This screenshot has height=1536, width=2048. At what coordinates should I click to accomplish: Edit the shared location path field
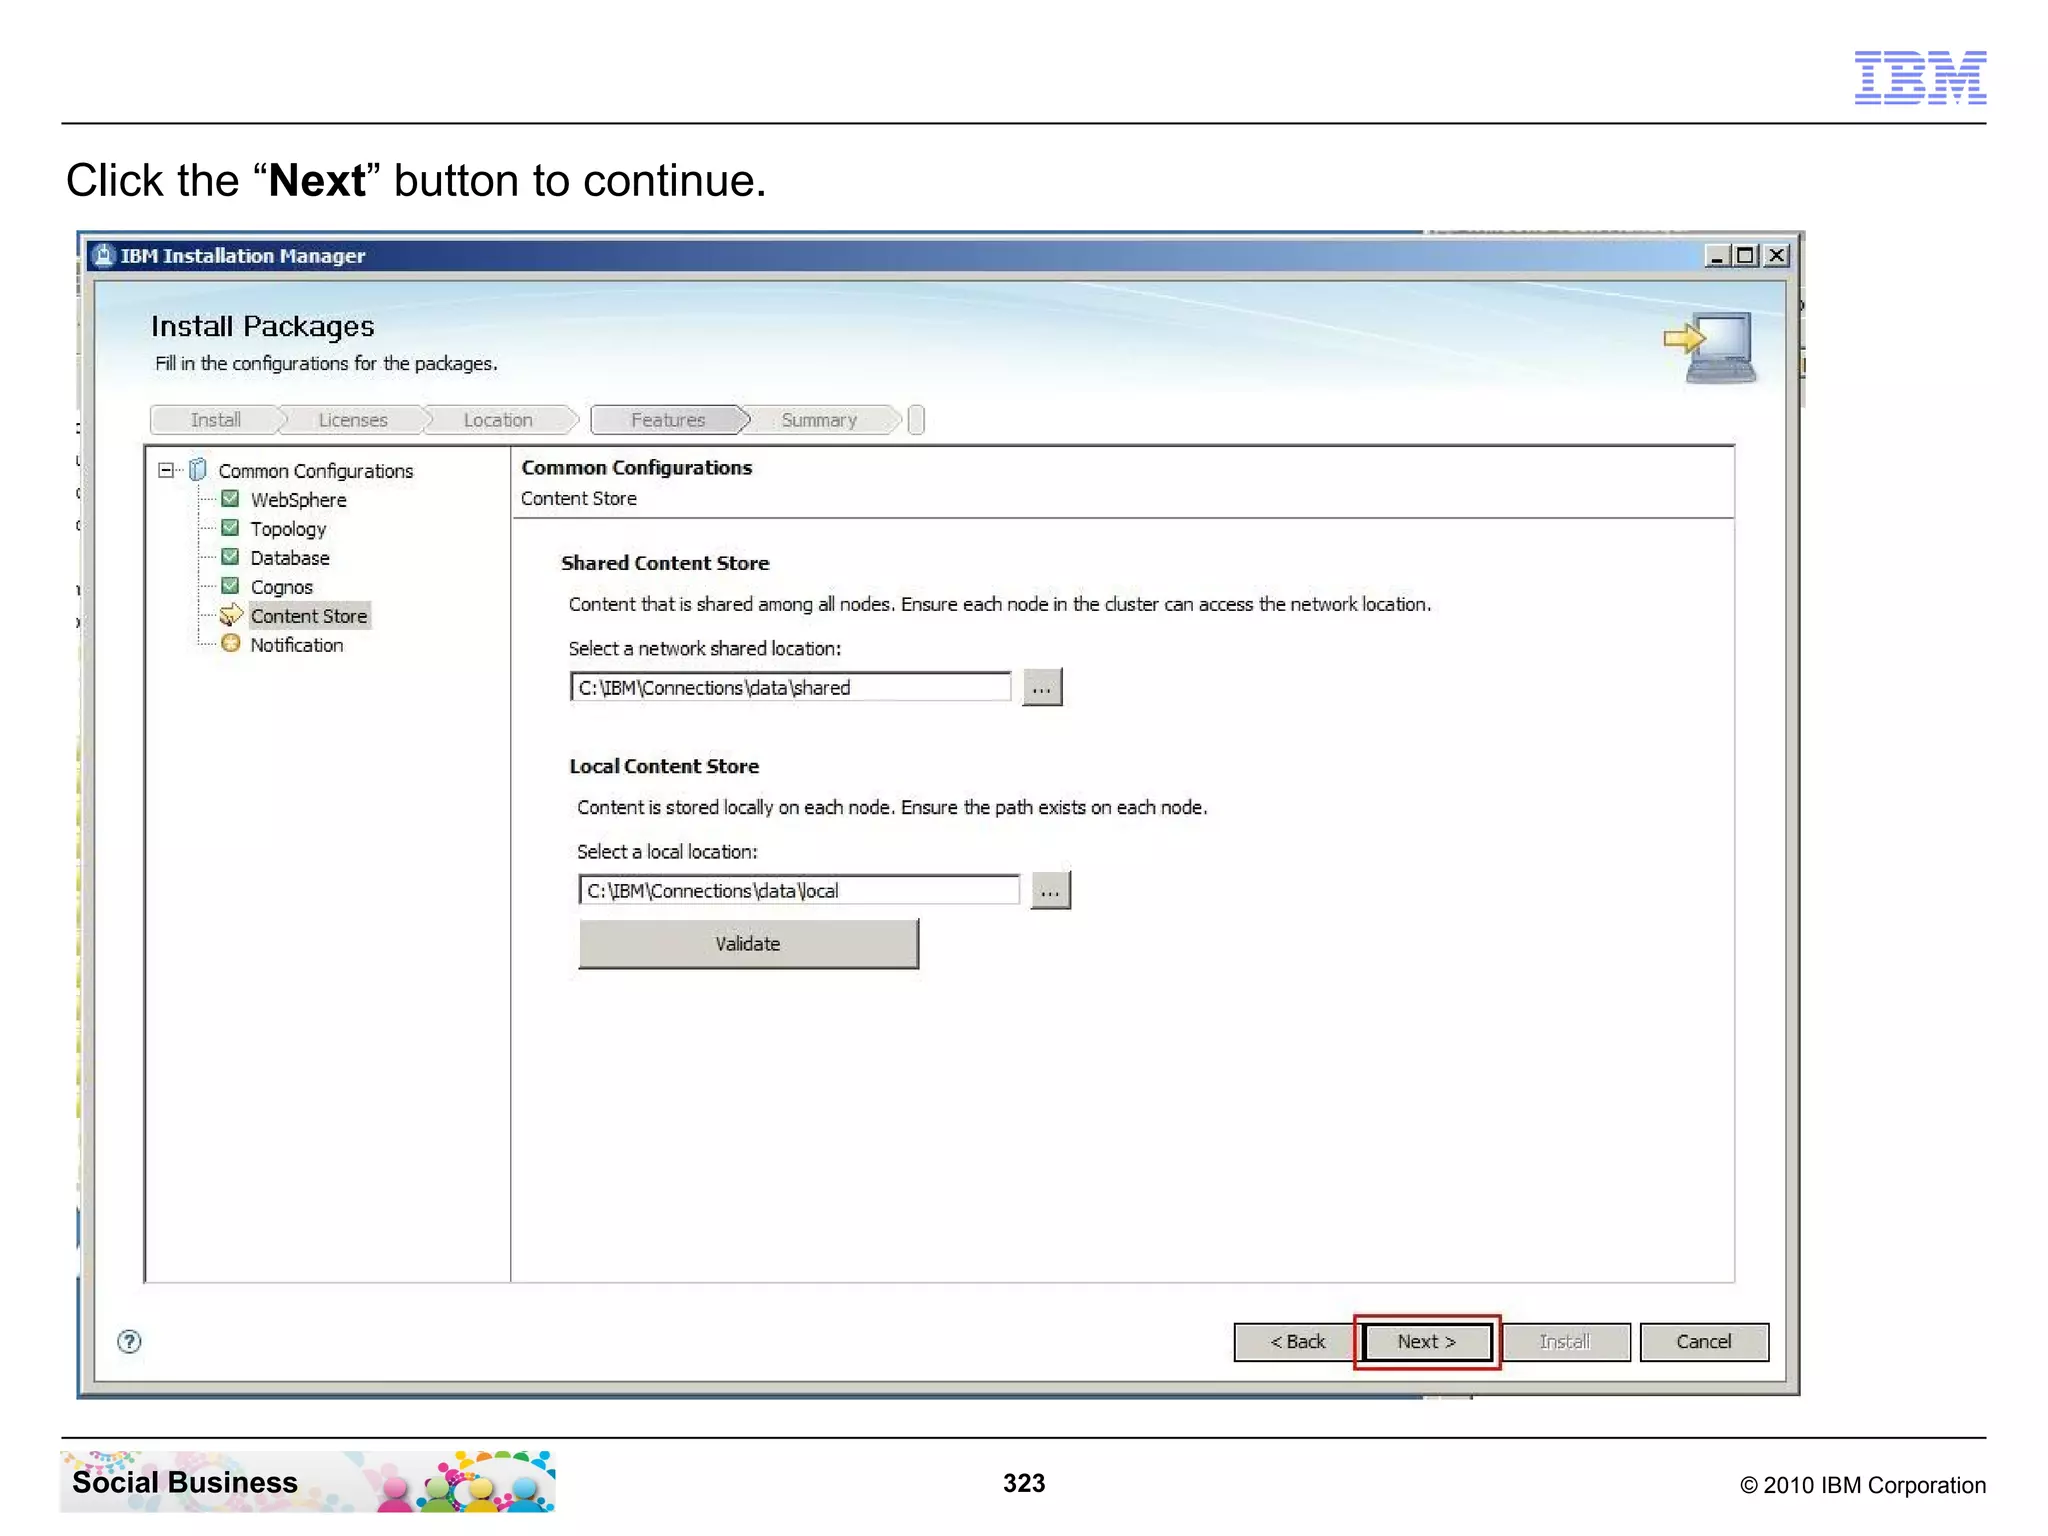tap(790, 688)
